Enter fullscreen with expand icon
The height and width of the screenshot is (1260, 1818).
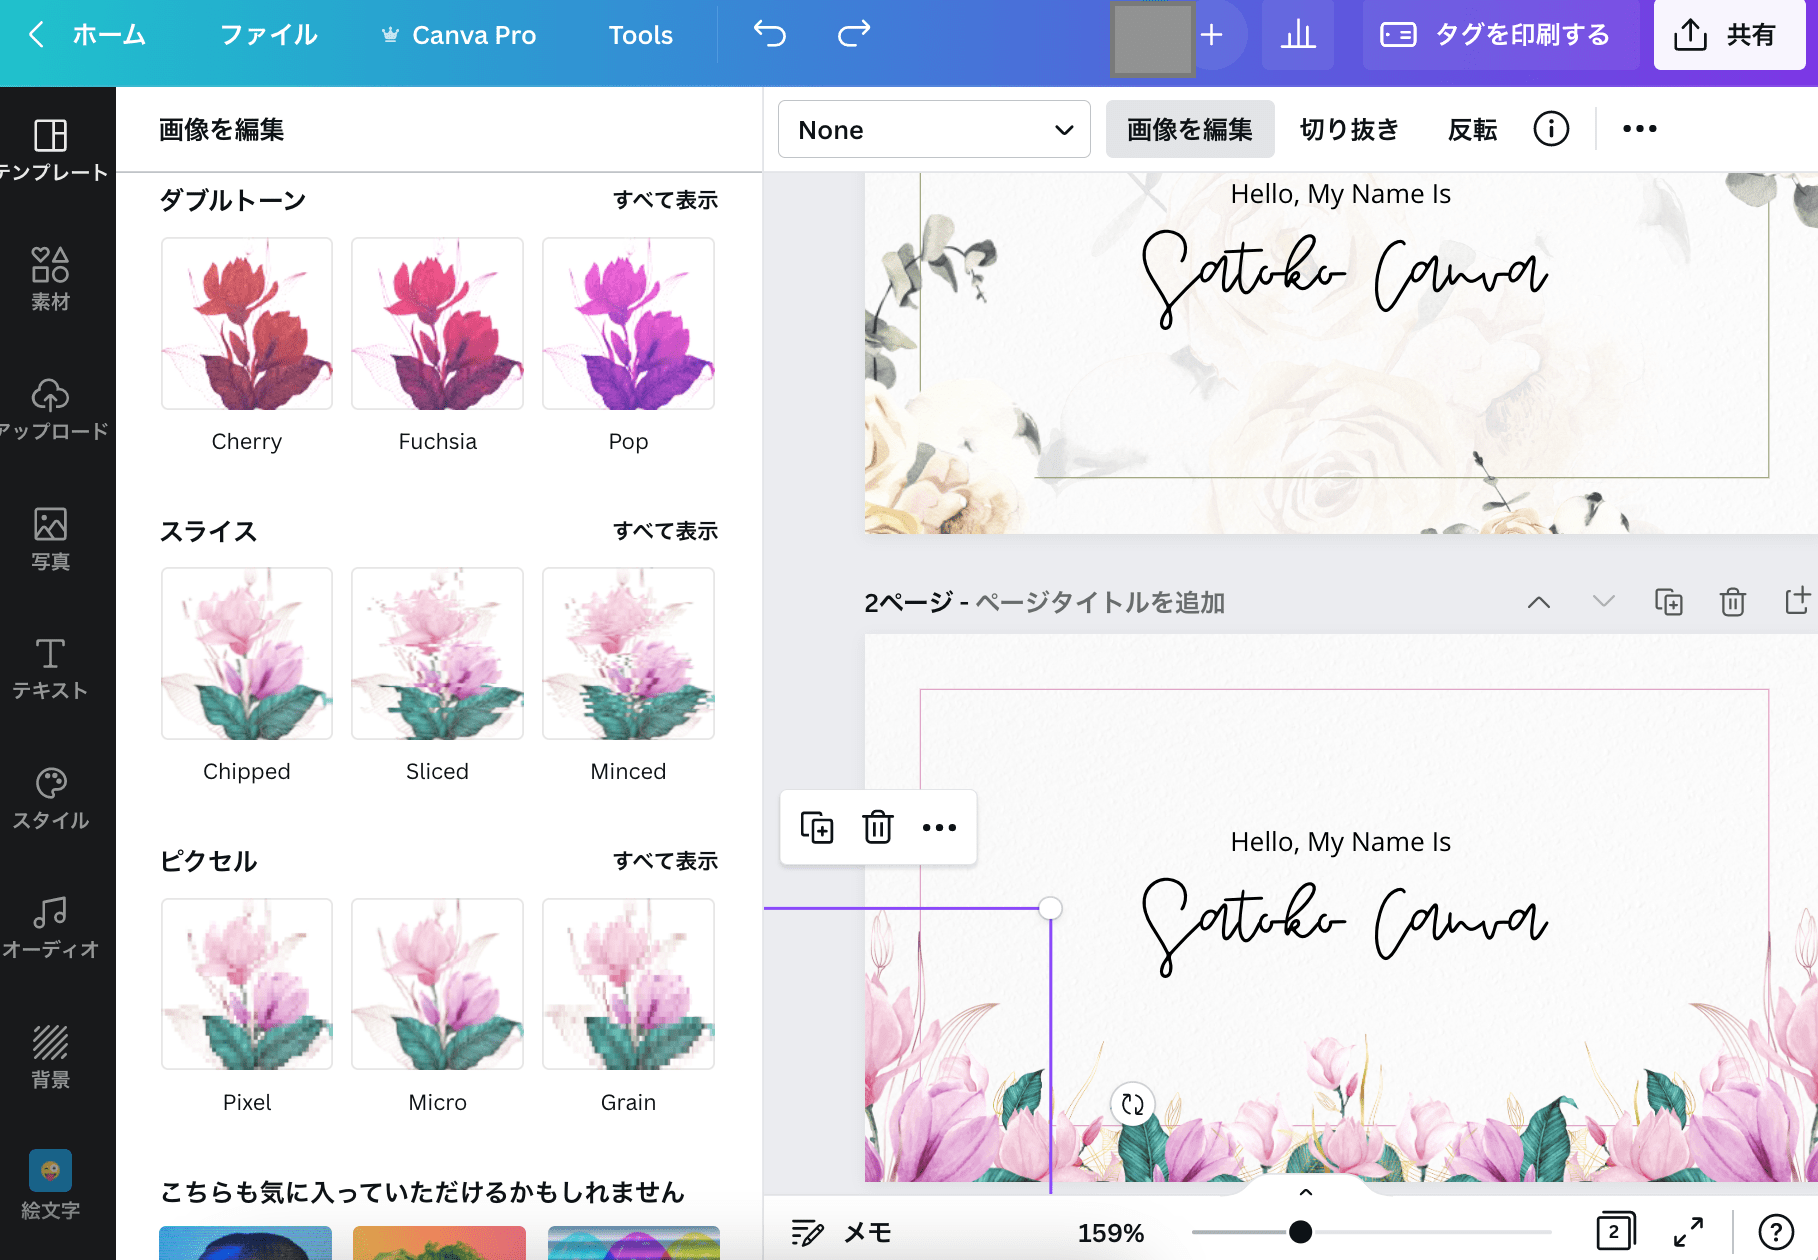point(1690,1231)
